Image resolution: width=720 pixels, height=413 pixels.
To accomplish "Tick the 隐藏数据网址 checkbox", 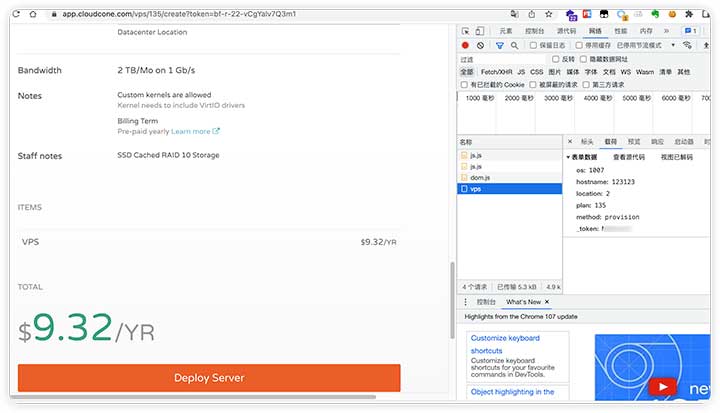I will coord(583,59).
